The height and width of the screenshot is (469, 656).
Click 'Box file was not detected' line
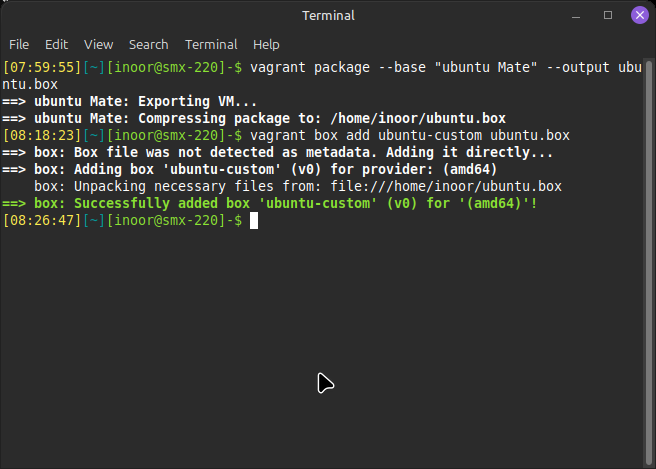(278, 152)
